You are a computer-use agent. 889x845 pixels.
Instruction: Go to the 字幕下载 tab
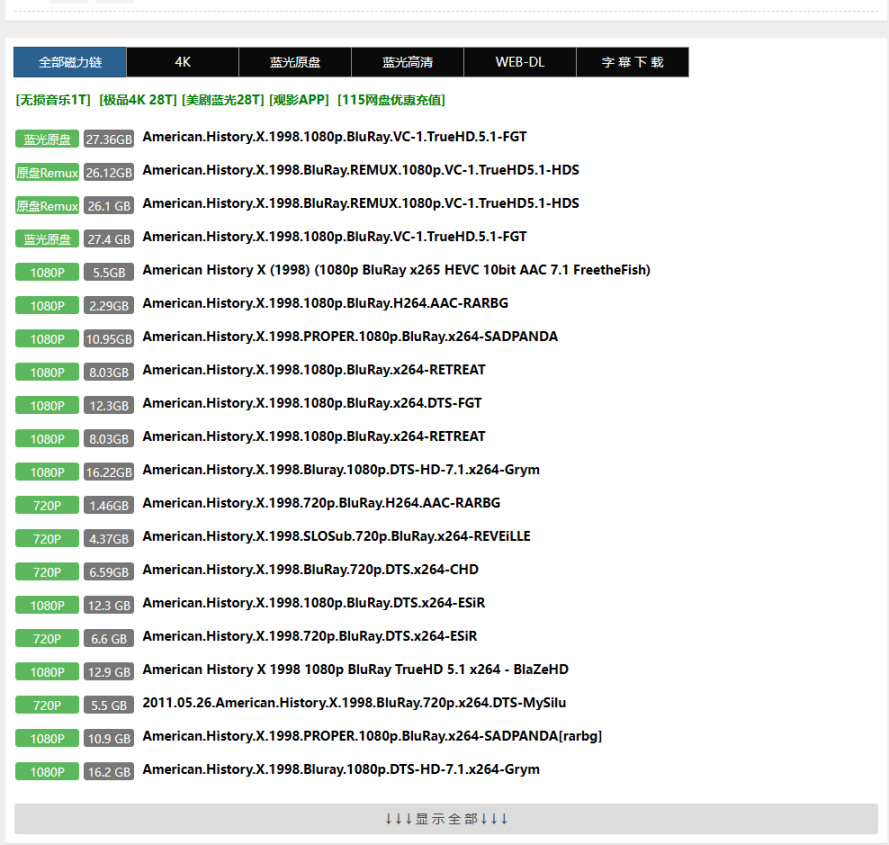pos(633,62)
